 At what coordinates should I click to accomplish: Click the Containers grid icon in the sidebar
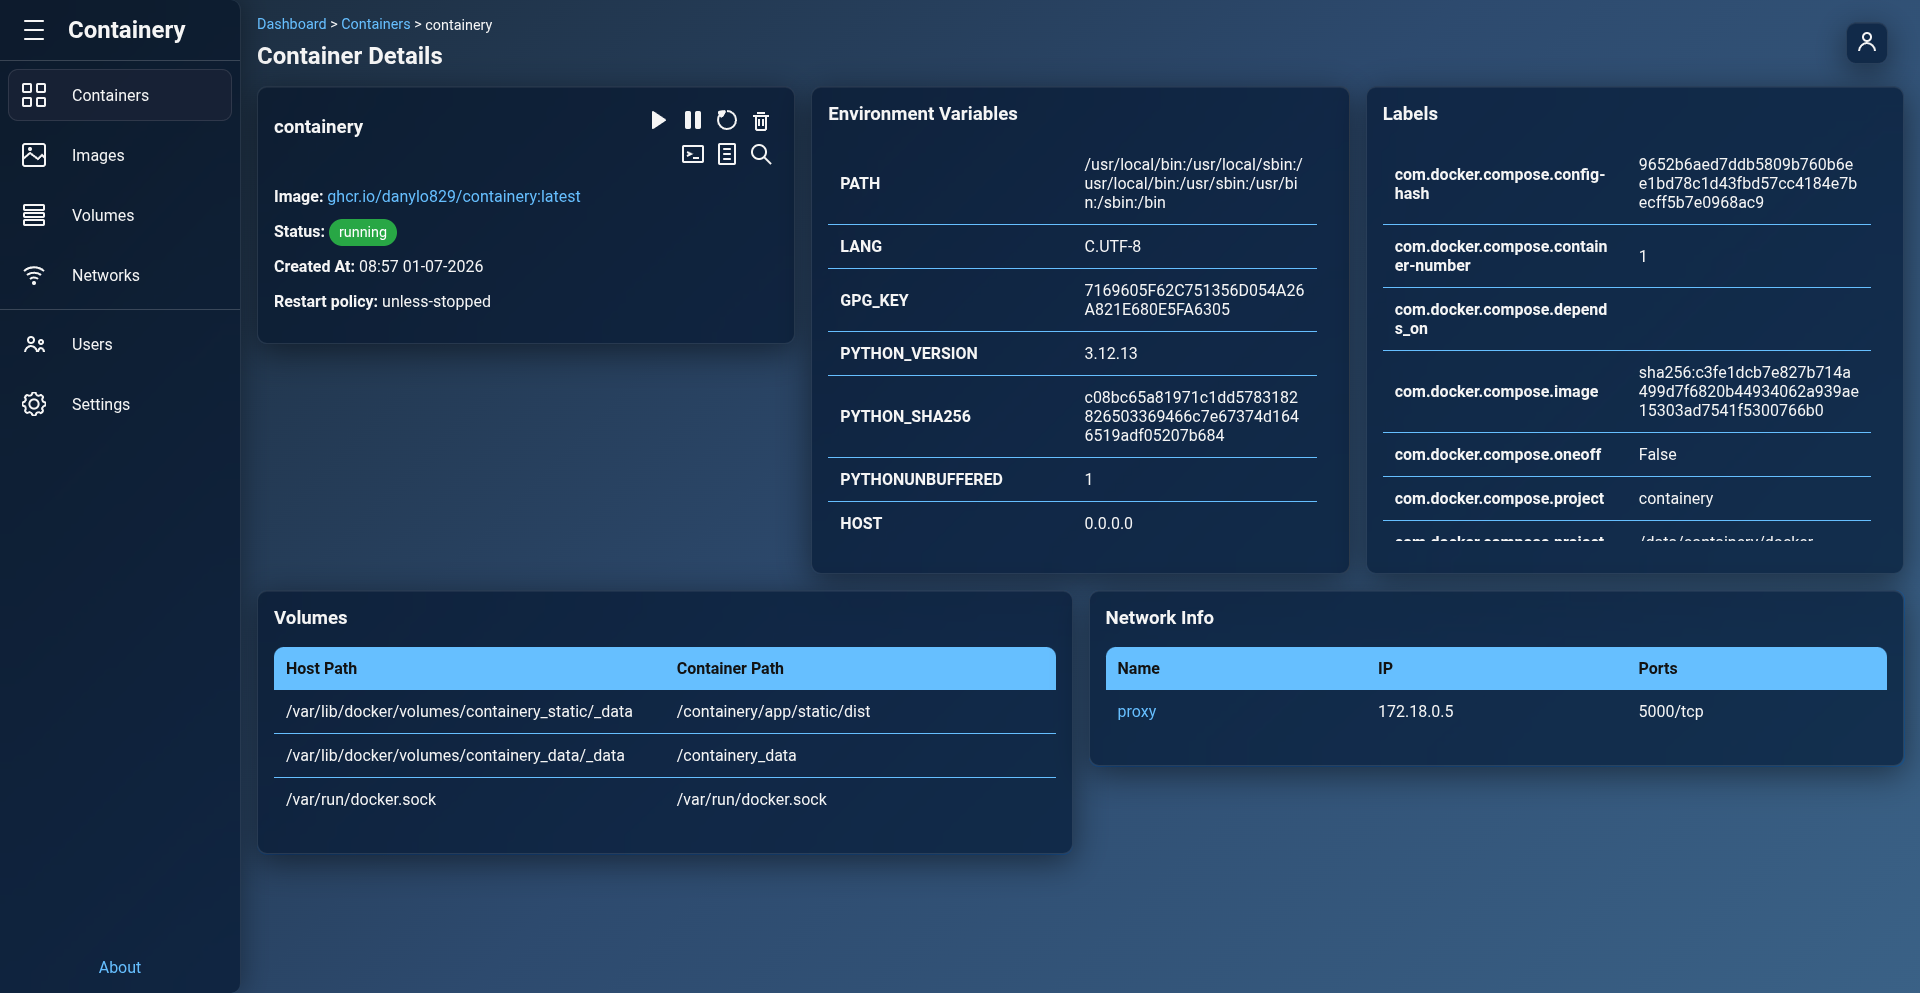34,95
